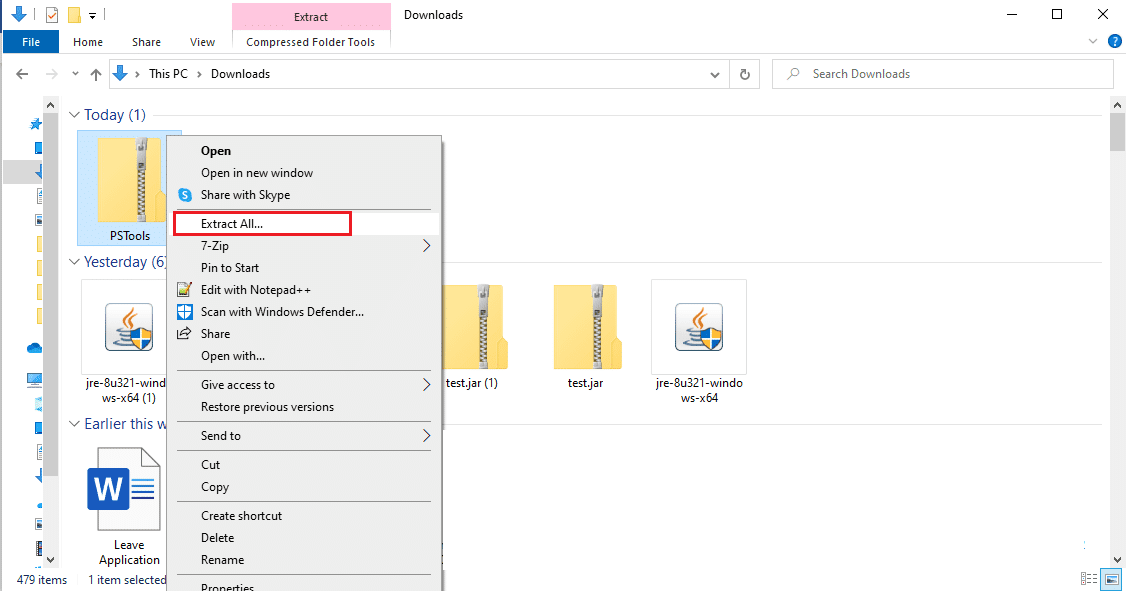The width and height of the screenshot is (1127, 591).
Task: Switch to large thumbnails view in status bar
Action: 1111,578
